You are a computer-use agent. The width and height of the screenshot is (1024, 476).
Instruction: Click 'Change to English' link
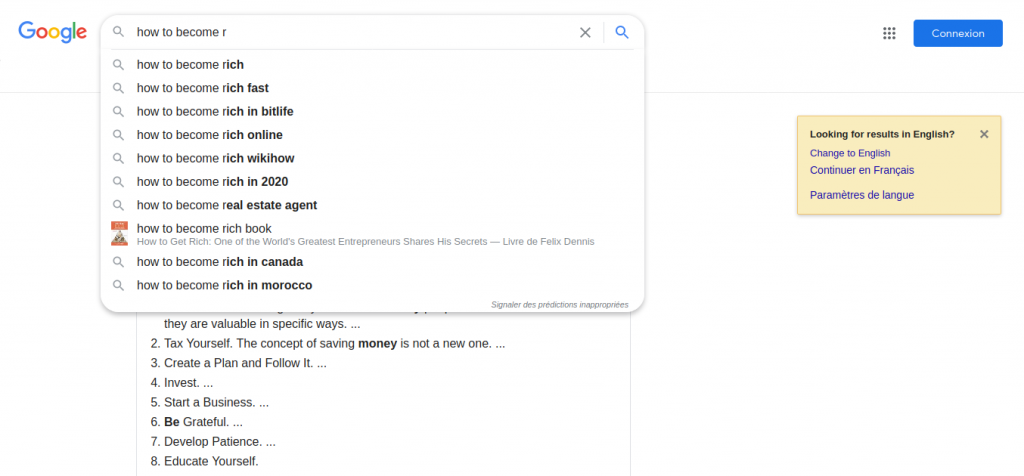pyautogui.click(x=850, y=153)
